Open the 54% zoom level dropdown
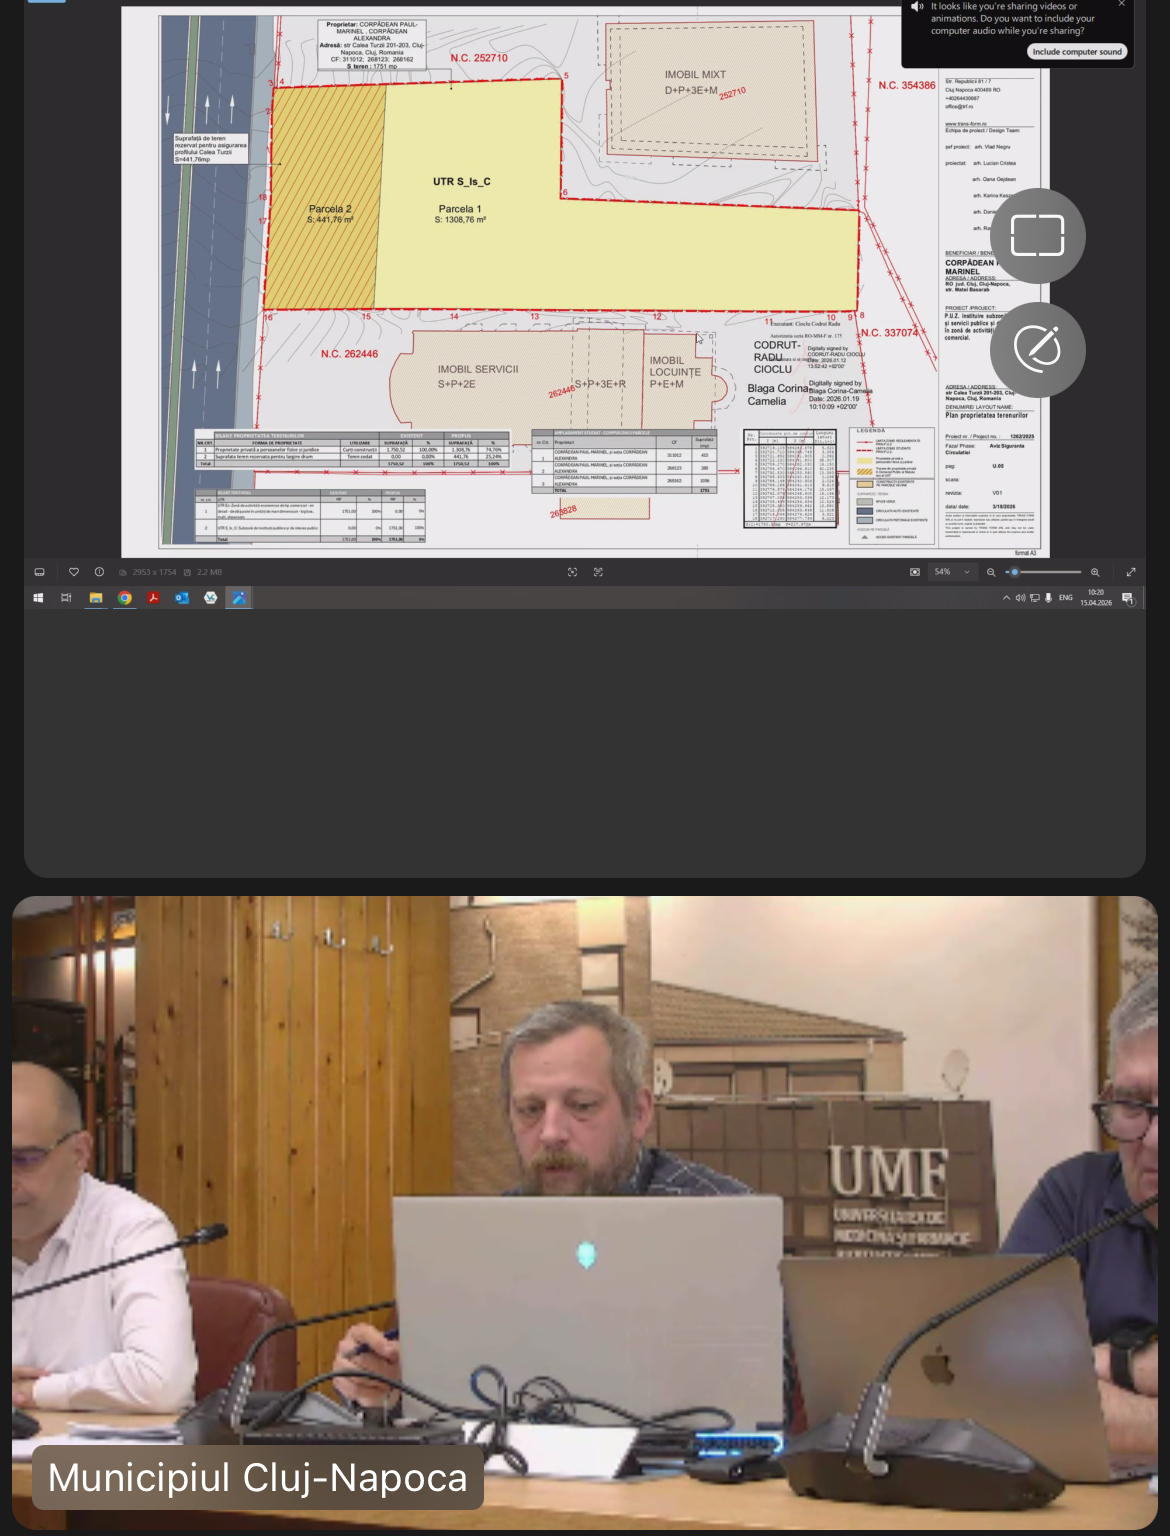The height and width of the screenshot is (1536, 1170). pyautogui.click(x=952, y=572)
